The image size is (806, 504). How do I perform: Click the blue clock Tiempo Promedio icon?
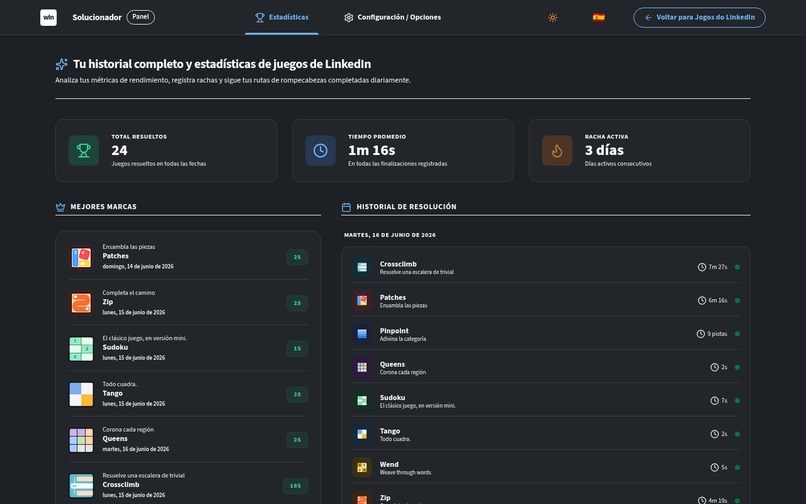tap(320, 150)
